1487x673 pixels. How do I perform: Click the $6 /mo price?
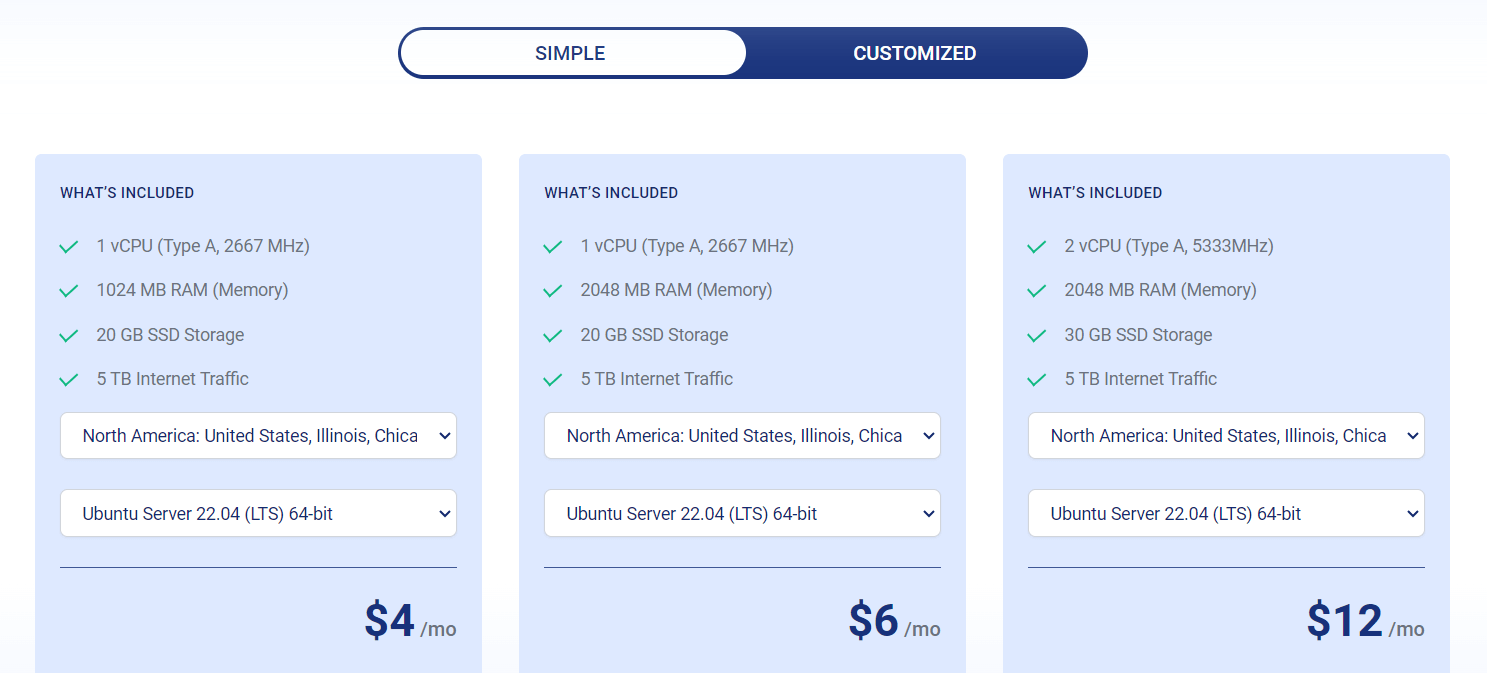[x=894, y=621]
